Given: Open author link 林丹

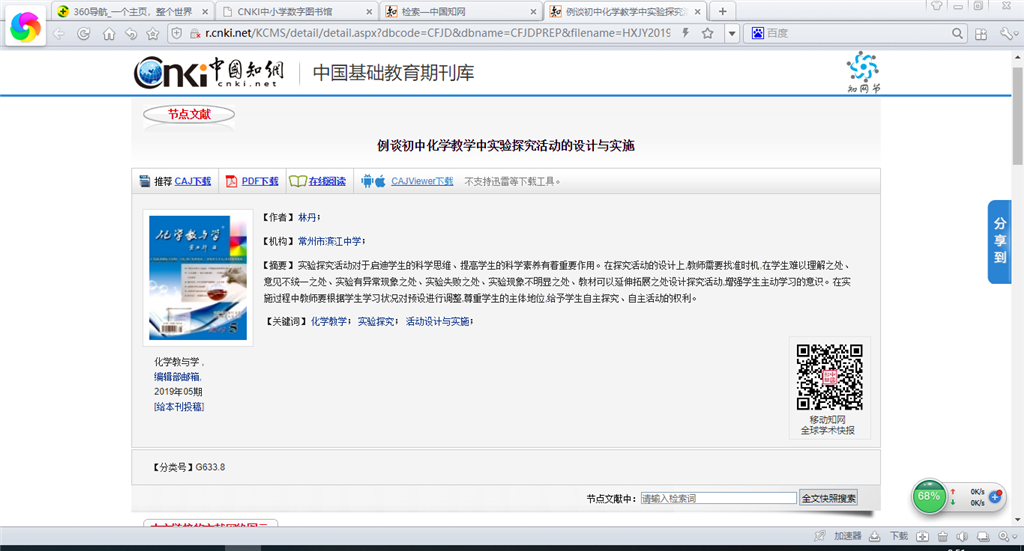Looking at the screenshot, I should (x=307, y=217).
